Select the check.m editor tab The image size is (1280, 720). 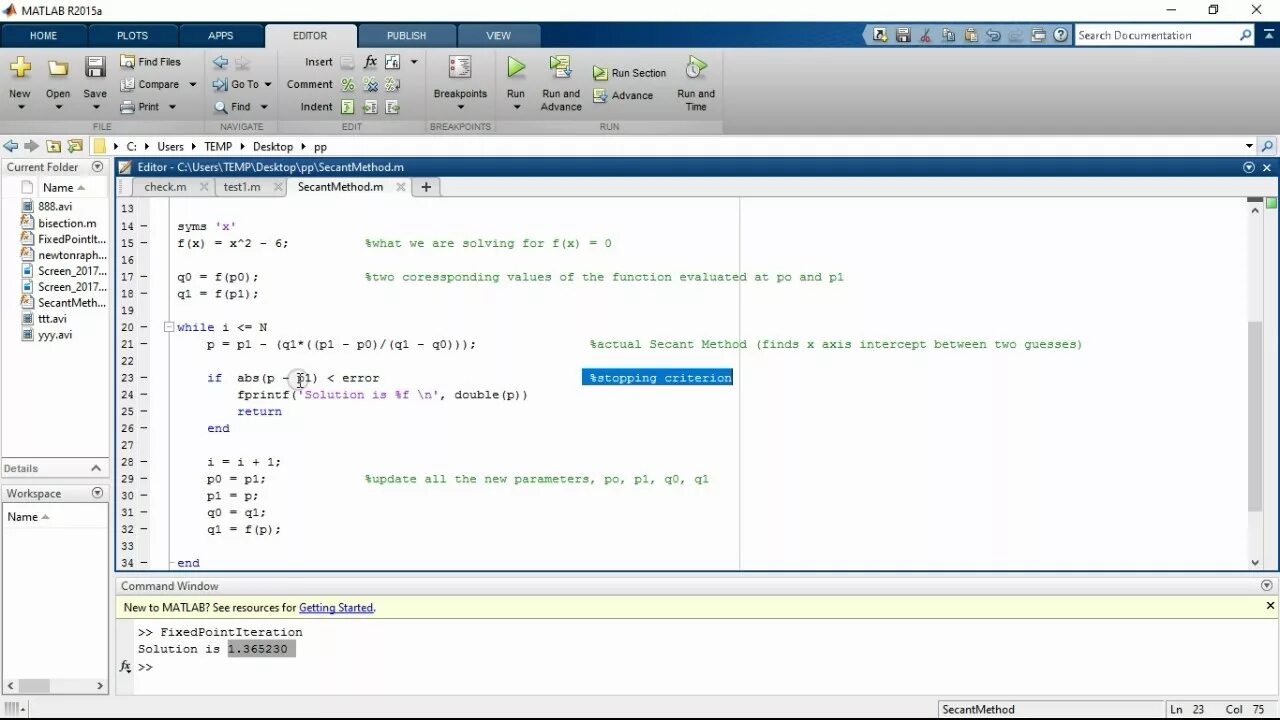(x=165, y=187)
